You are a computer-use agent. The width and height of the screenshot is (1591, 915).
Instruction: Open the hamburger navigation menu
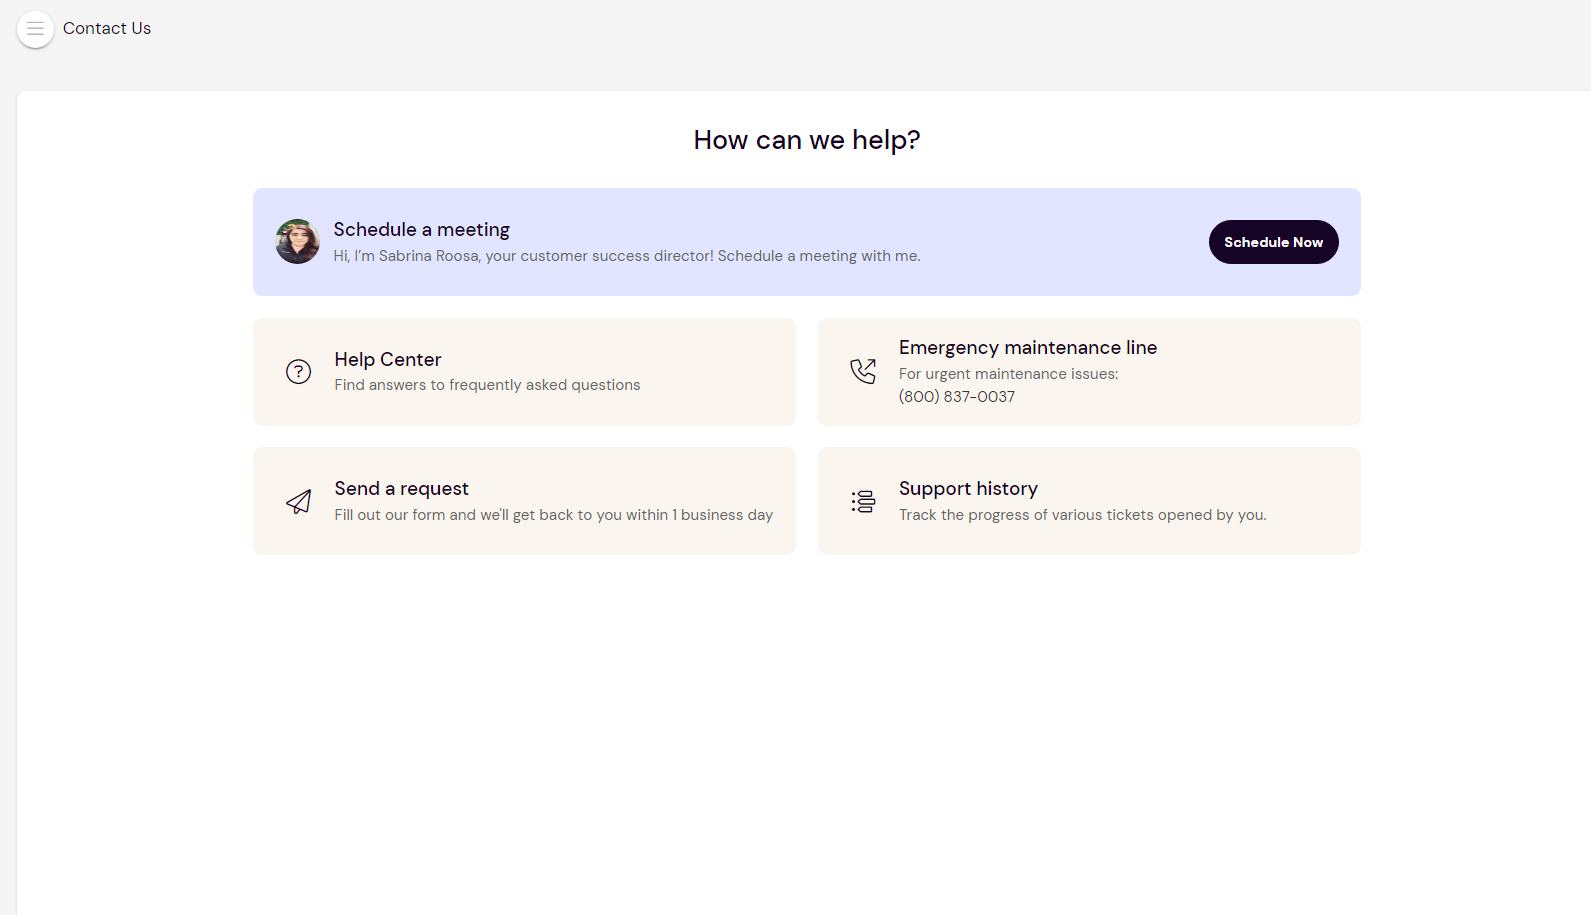[x=35, y=29]
